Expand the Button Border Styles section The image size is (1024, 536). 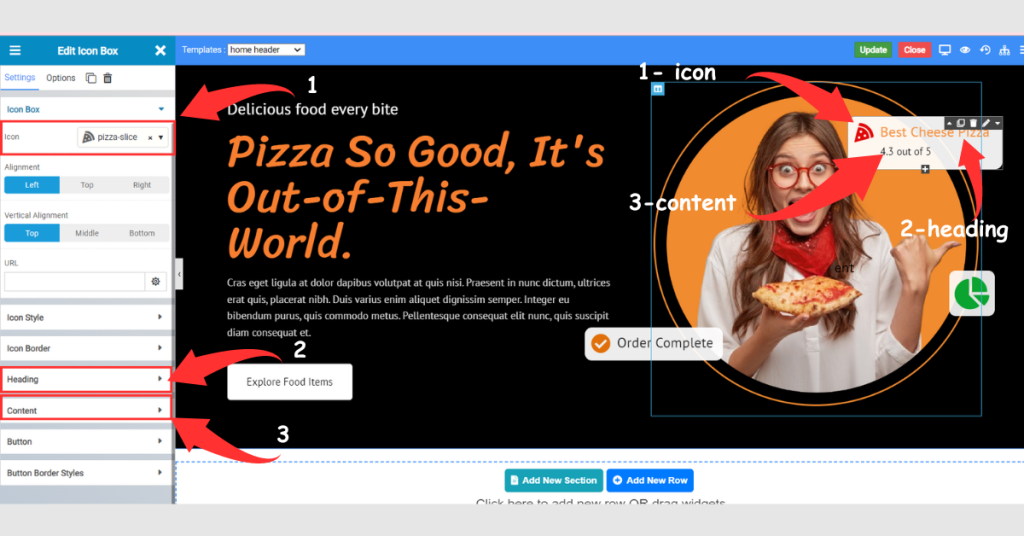pos(86,473)
